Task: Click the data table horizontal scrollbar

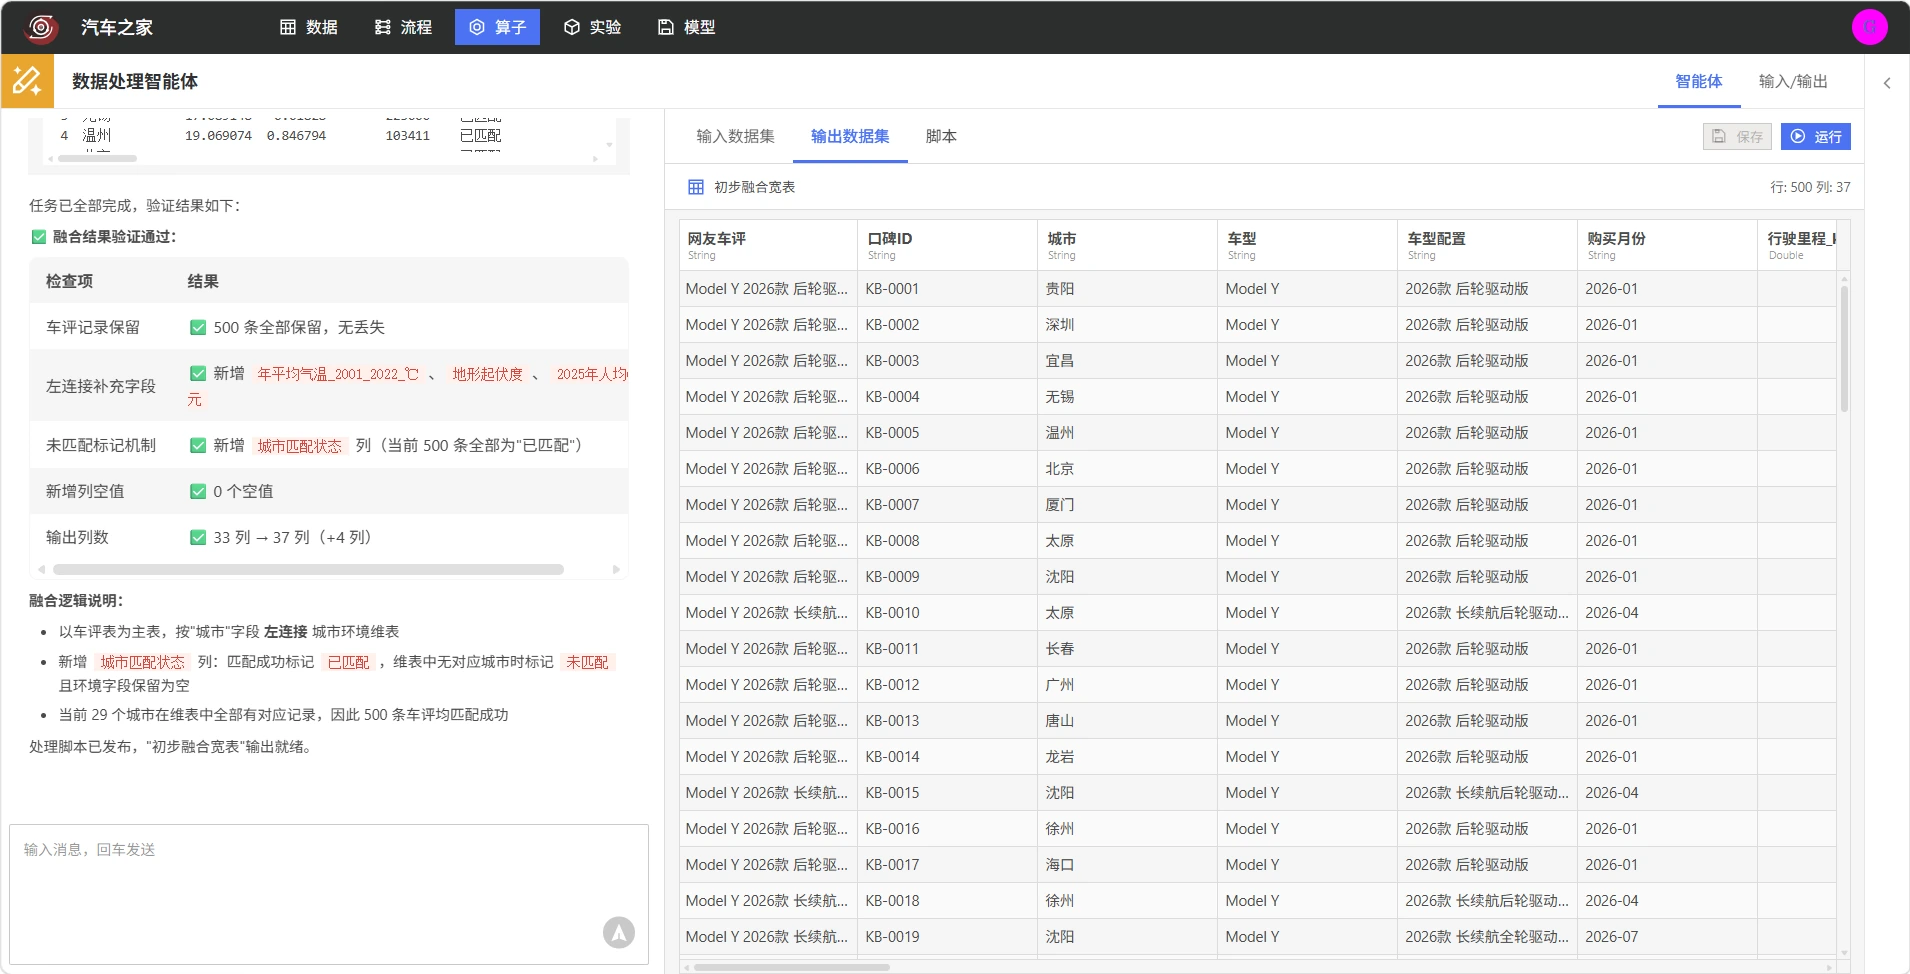Action: coord(791,967)
